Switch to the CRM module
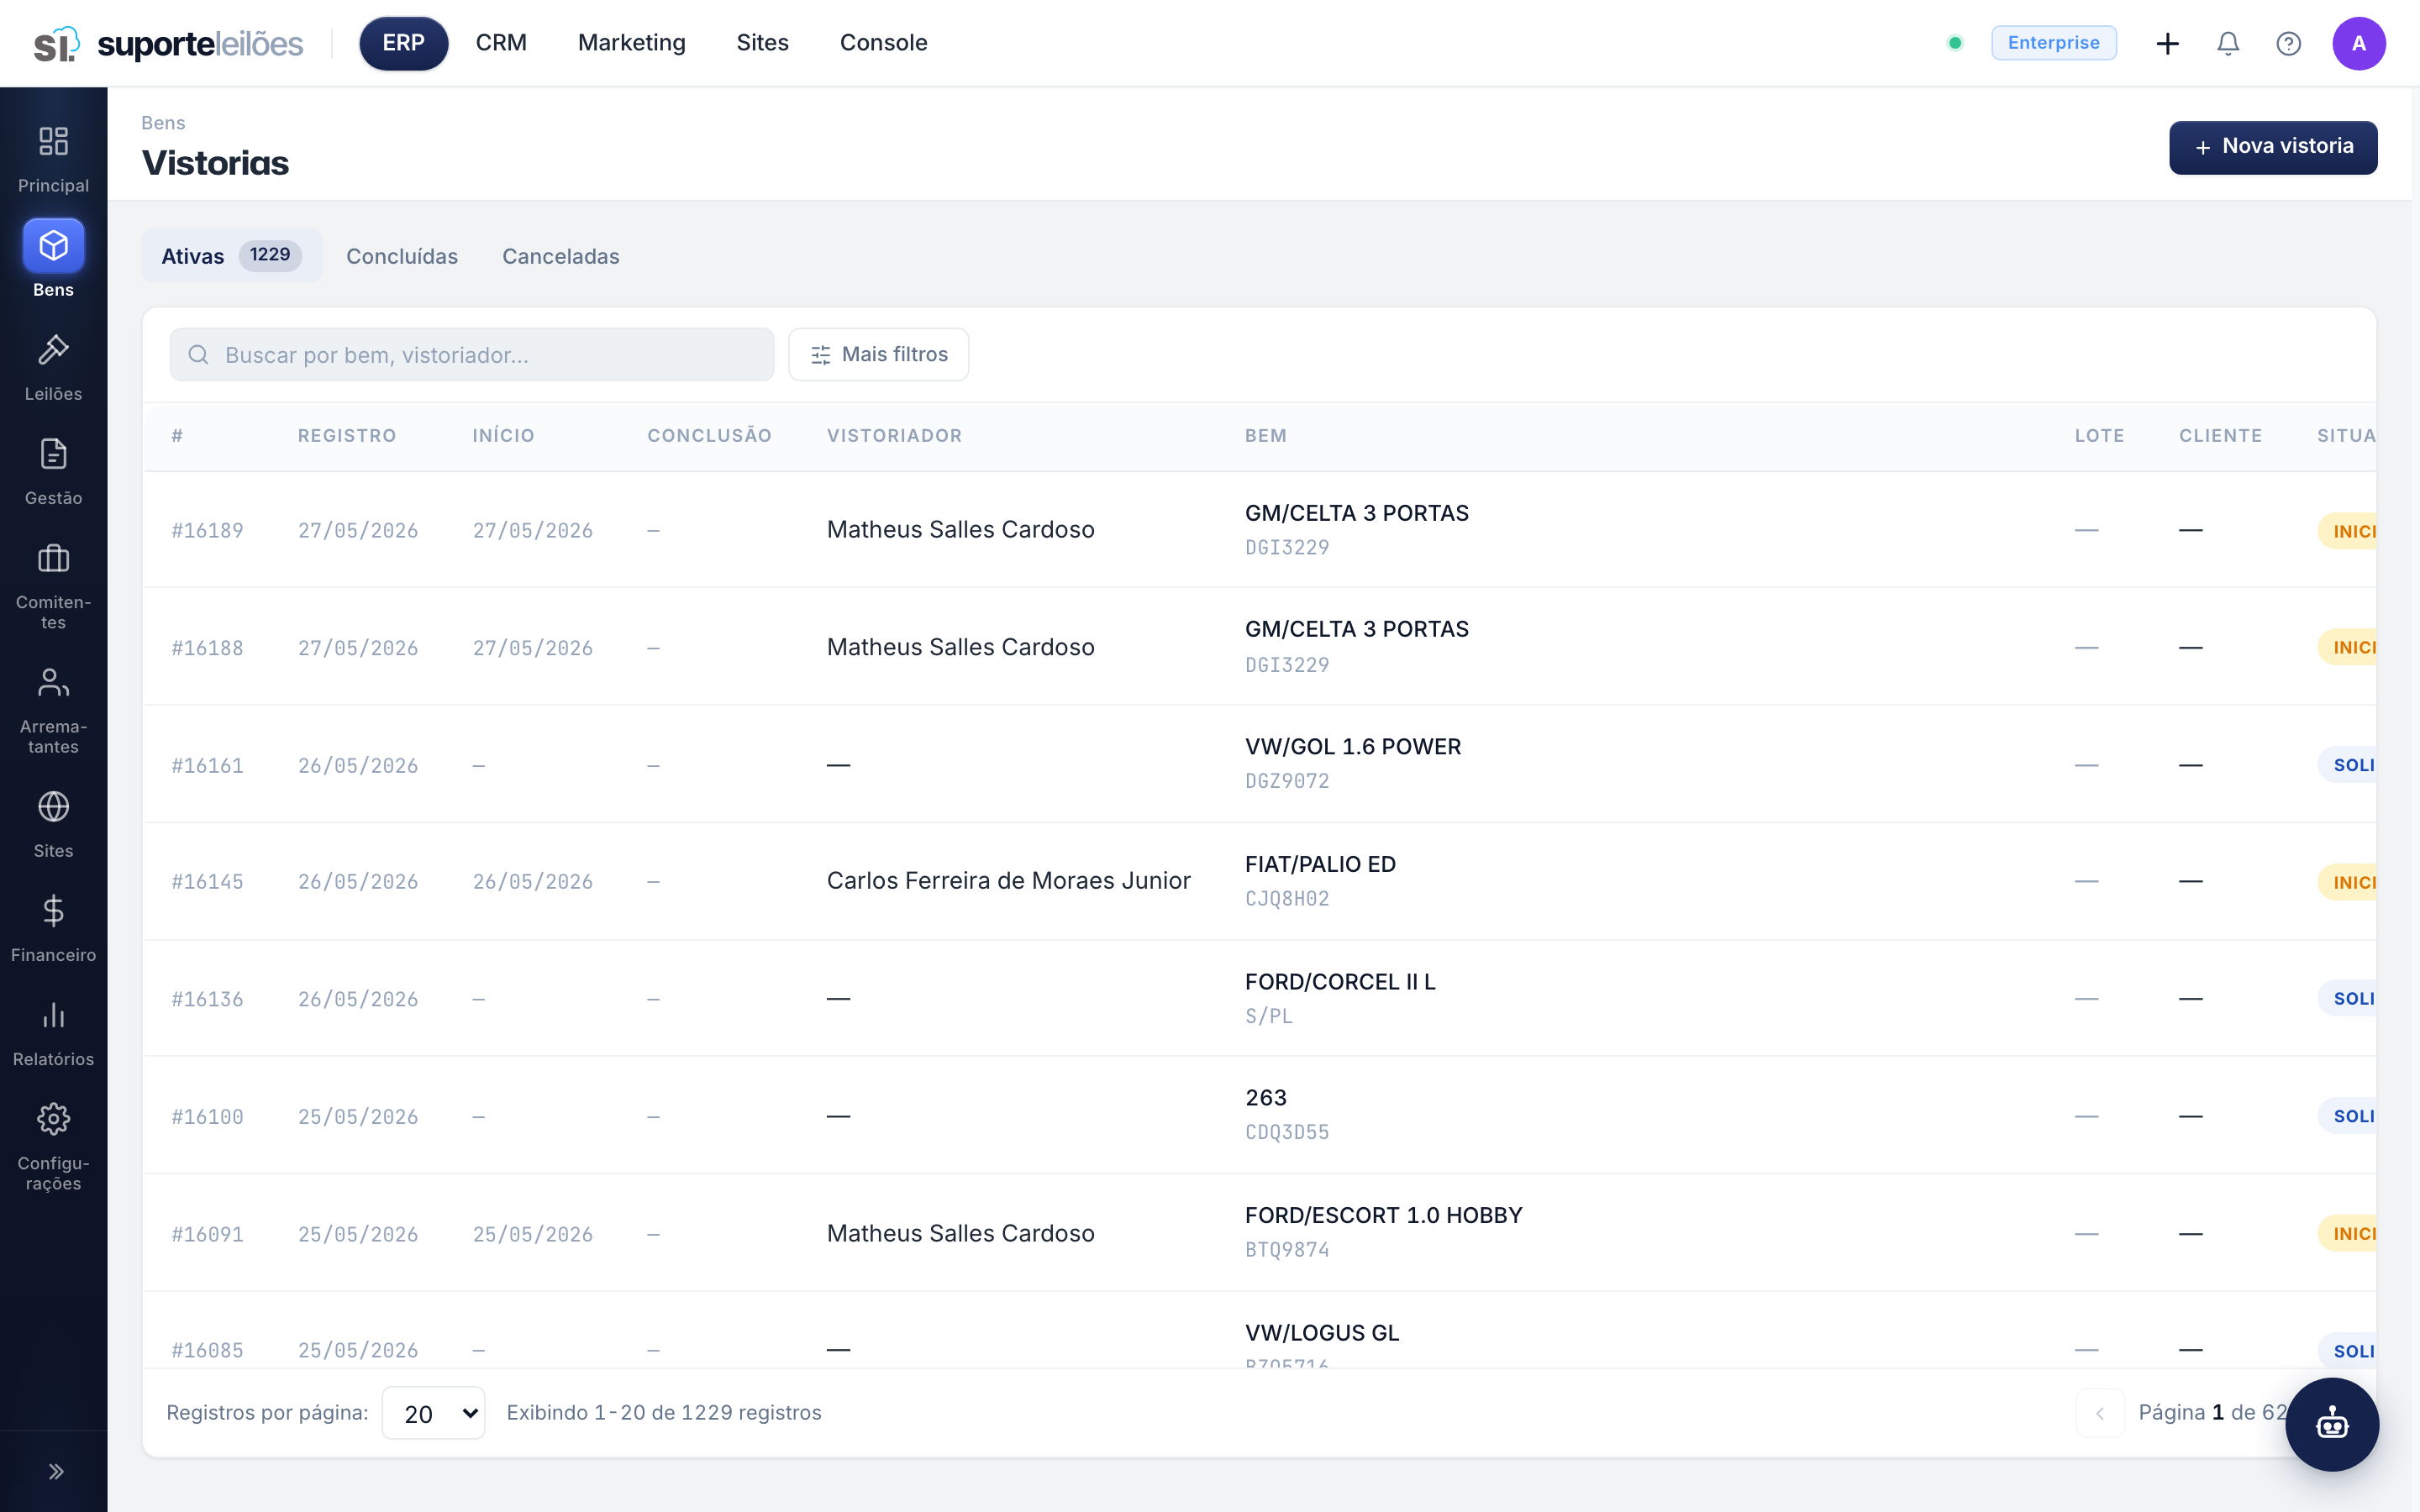Viewport: 2420px width, 1512px height. 501,43
